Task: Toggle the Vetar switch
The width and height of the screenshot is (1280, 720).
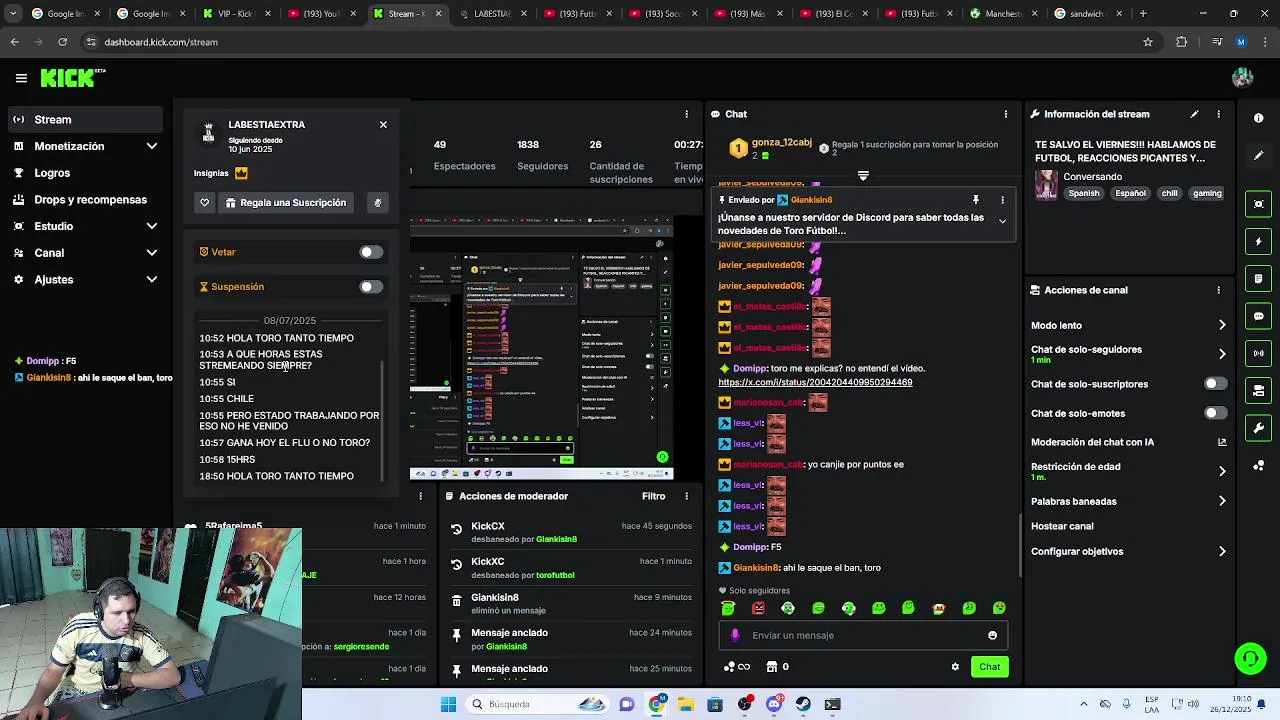Action: (x=371, y=252)
